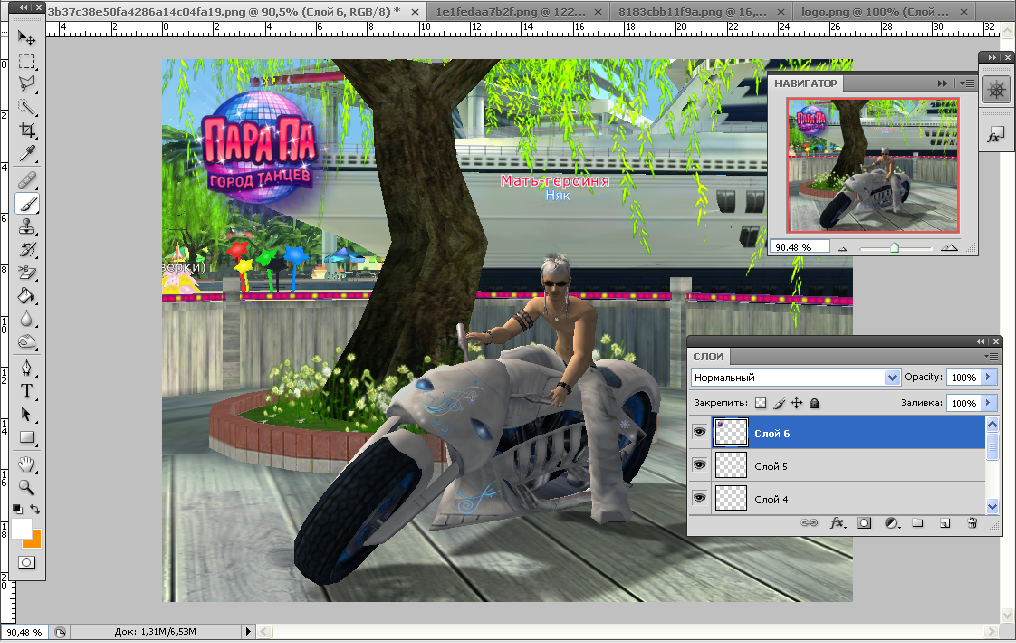This screenshot has height=643, width=1016.
Task: Select the Crop tool
Action: pos(27,130)
